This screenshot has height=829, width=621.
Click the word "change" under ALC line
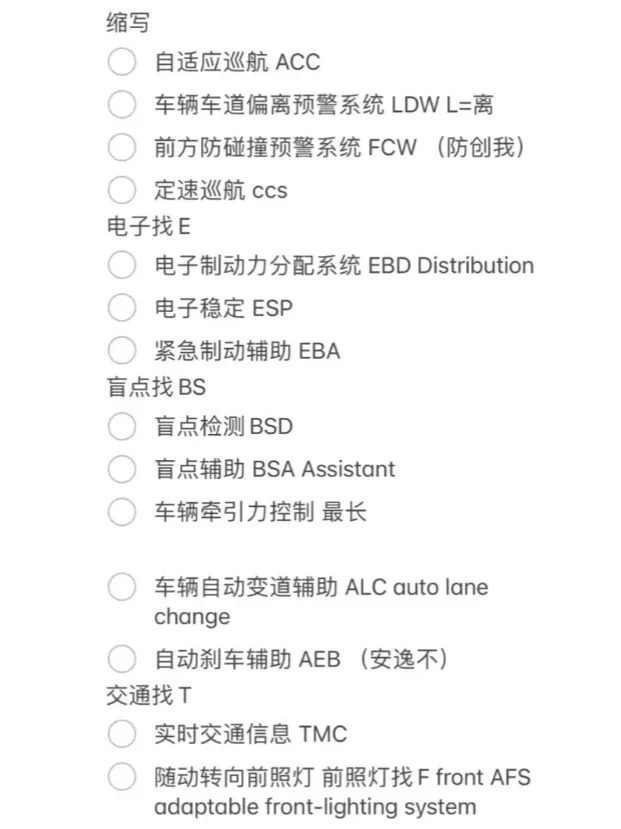tap(191, 616)
